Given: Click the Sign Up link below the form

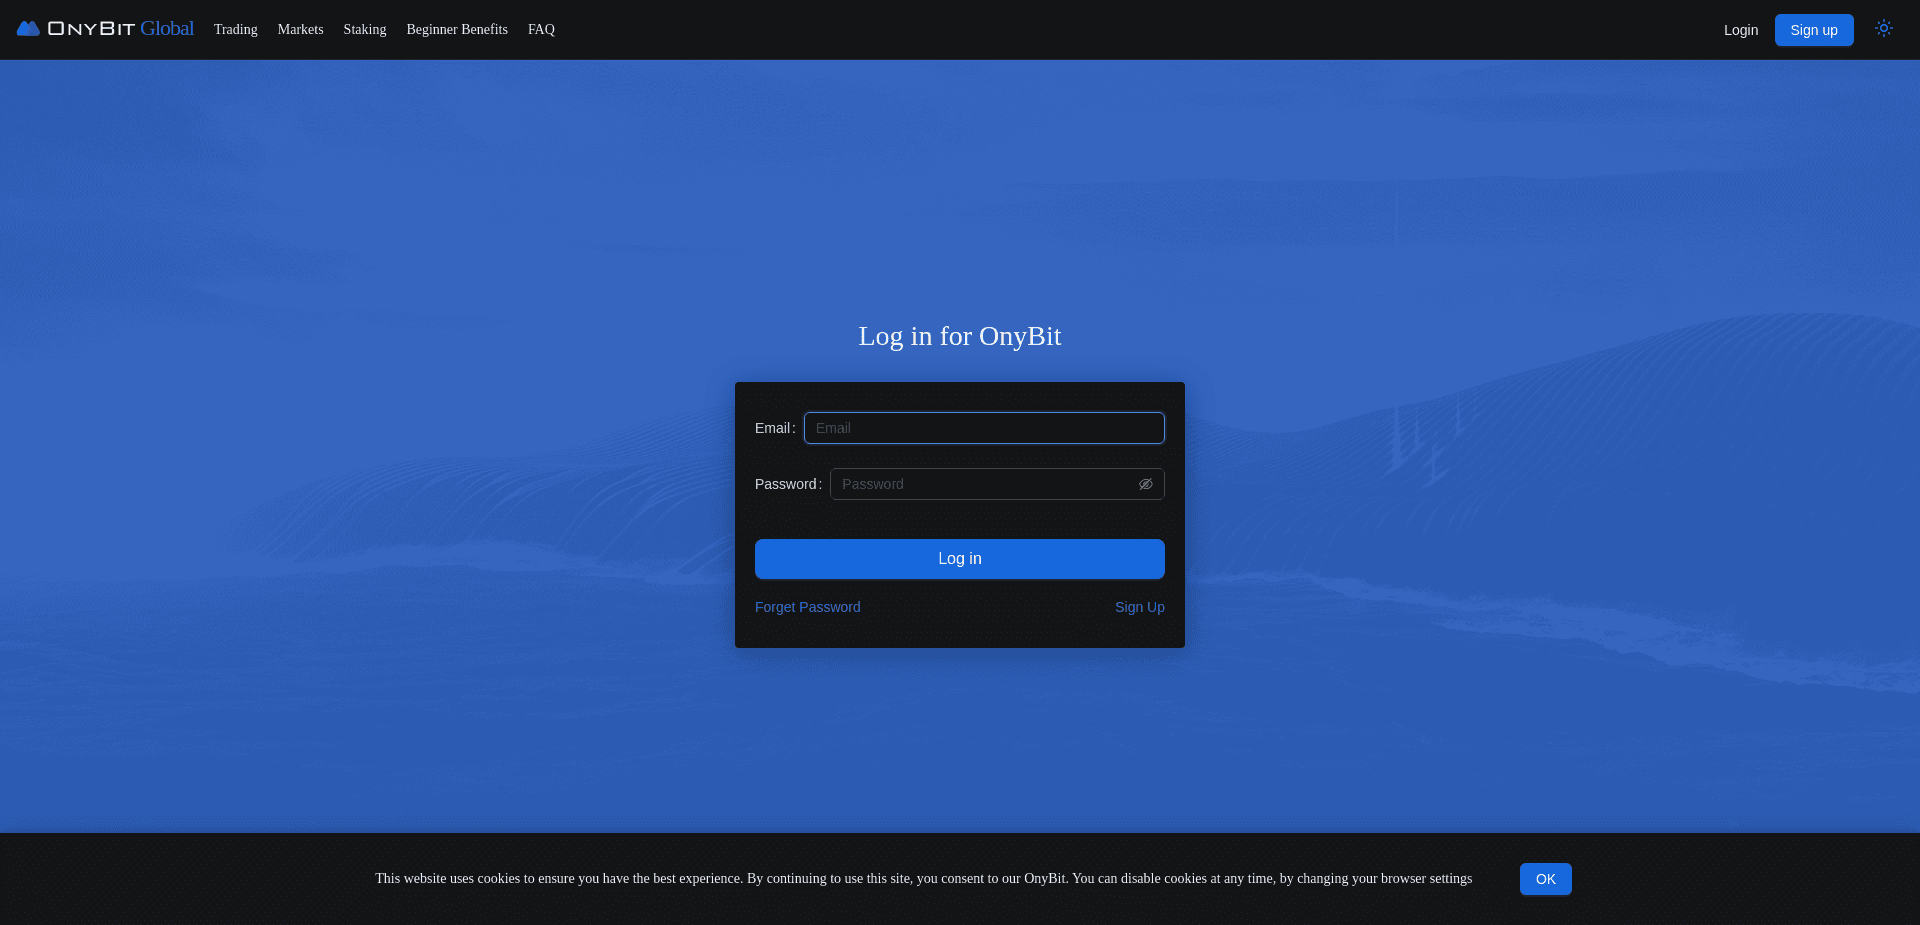Looking at the screenshot, I should (1139, 607).
